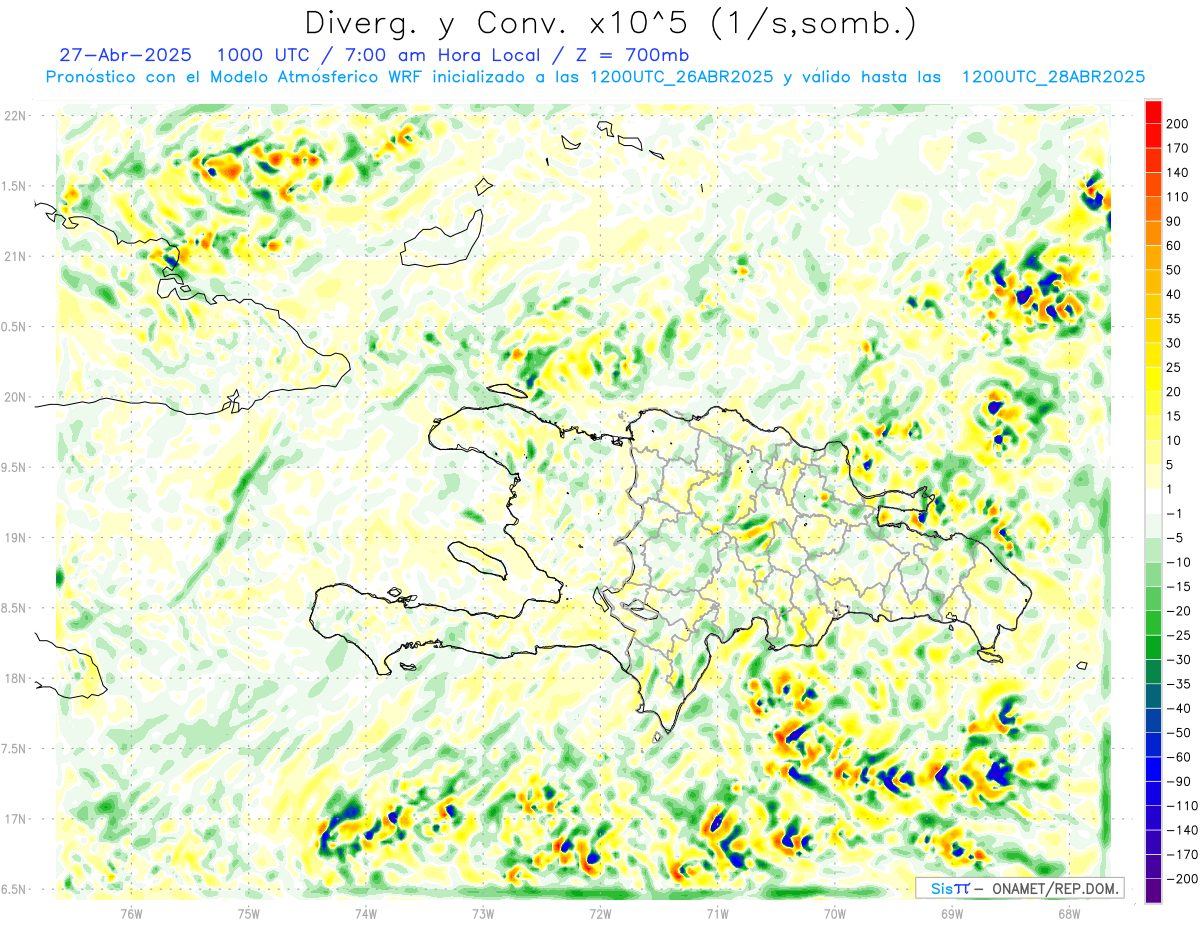Click the '-50' colorbar value
Screen dimensions: 1200x927
pyautogui.click(x=1180, y=733)
